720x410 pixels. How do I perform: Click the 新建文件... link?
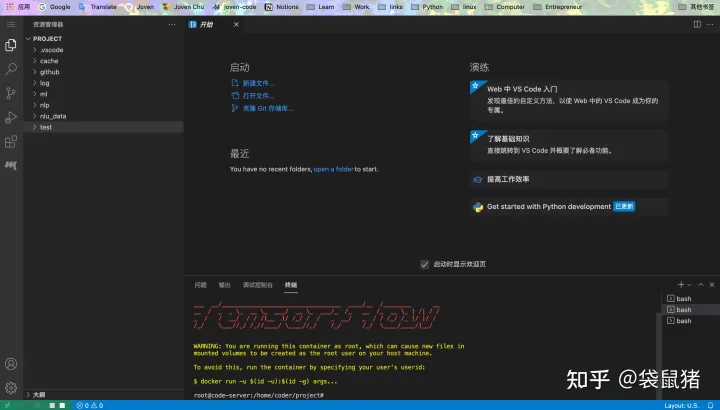[258, 83]
